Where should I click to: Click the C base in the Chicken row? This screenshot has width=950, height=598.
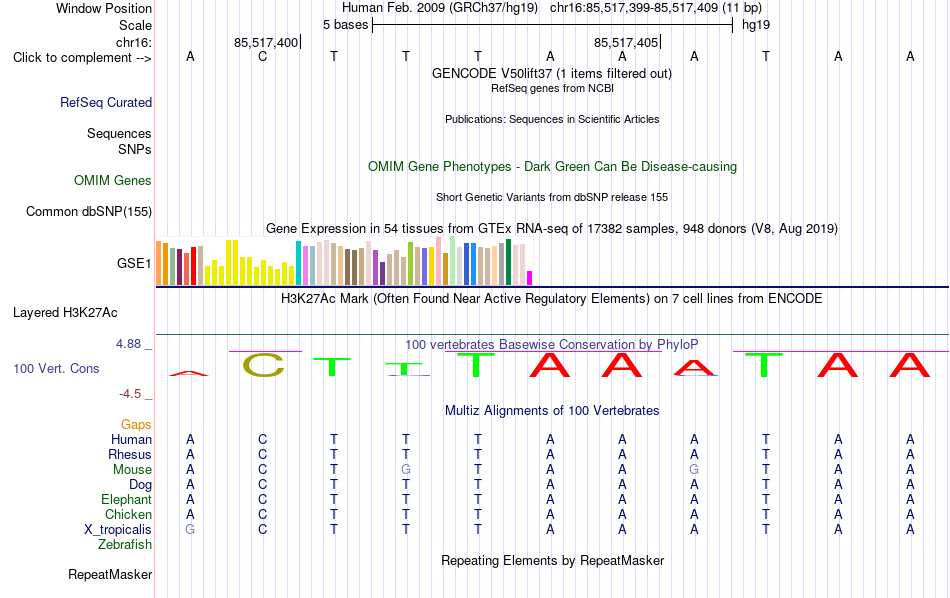262,514
